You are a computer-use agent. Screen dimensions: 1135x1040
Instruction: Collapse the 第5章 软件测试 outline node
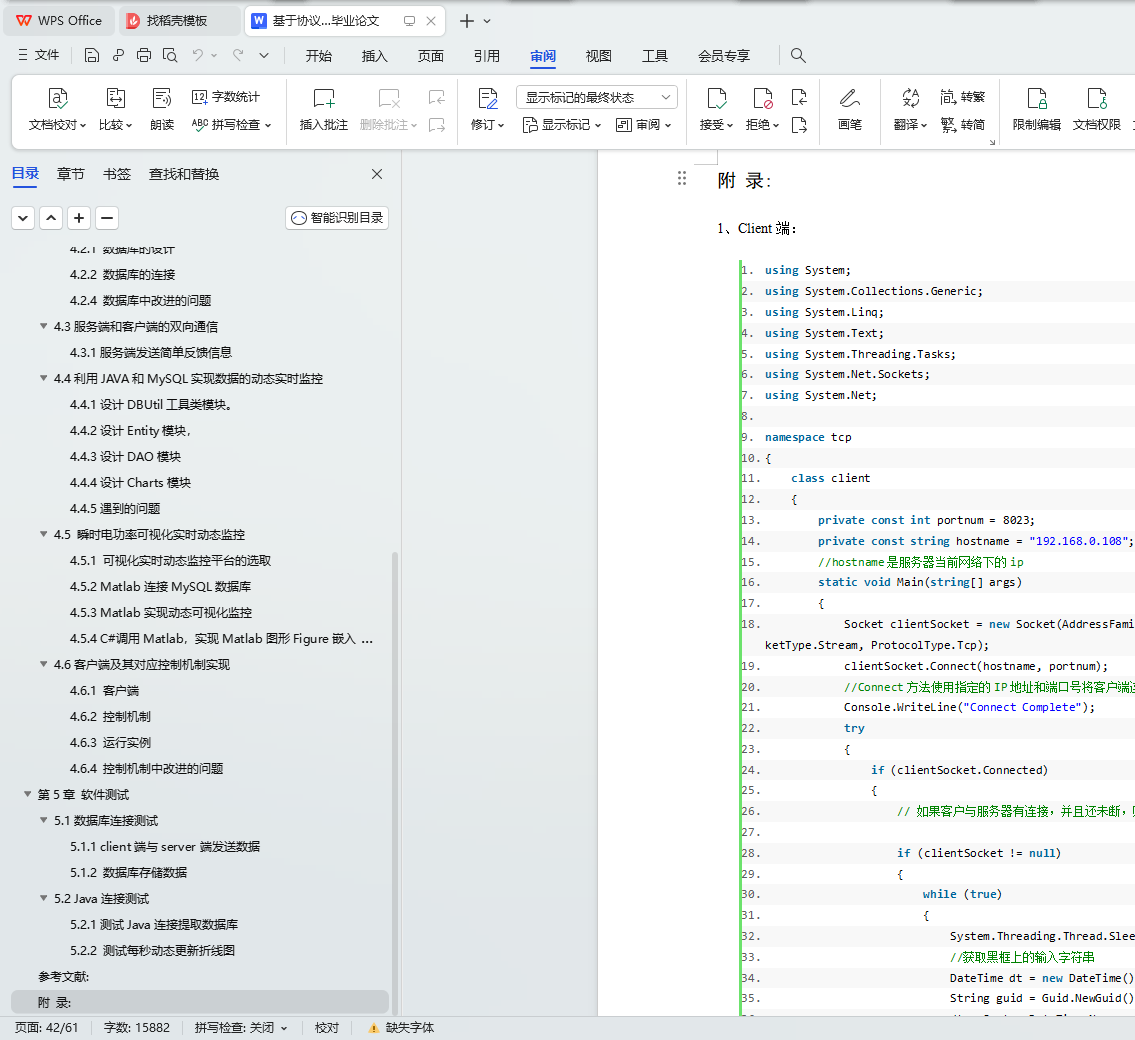[x=27, y=794]
